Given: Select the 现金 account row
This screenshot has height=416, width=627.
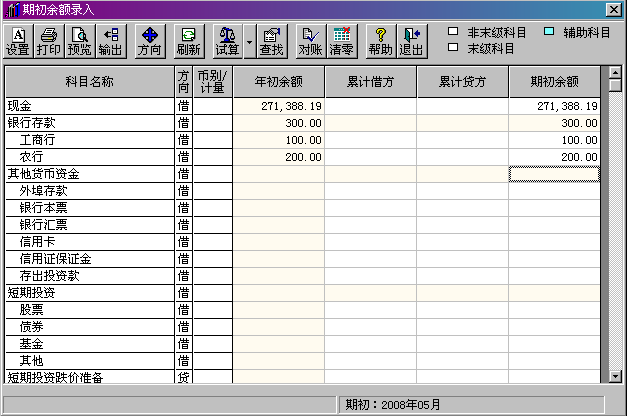Looking at the screenshot, I should [90, 106].
